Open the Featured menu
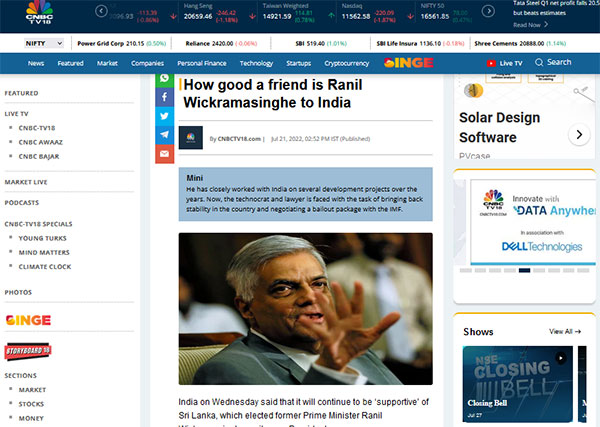The width and height of the screenshot is (600, 427). click(70, 63)
